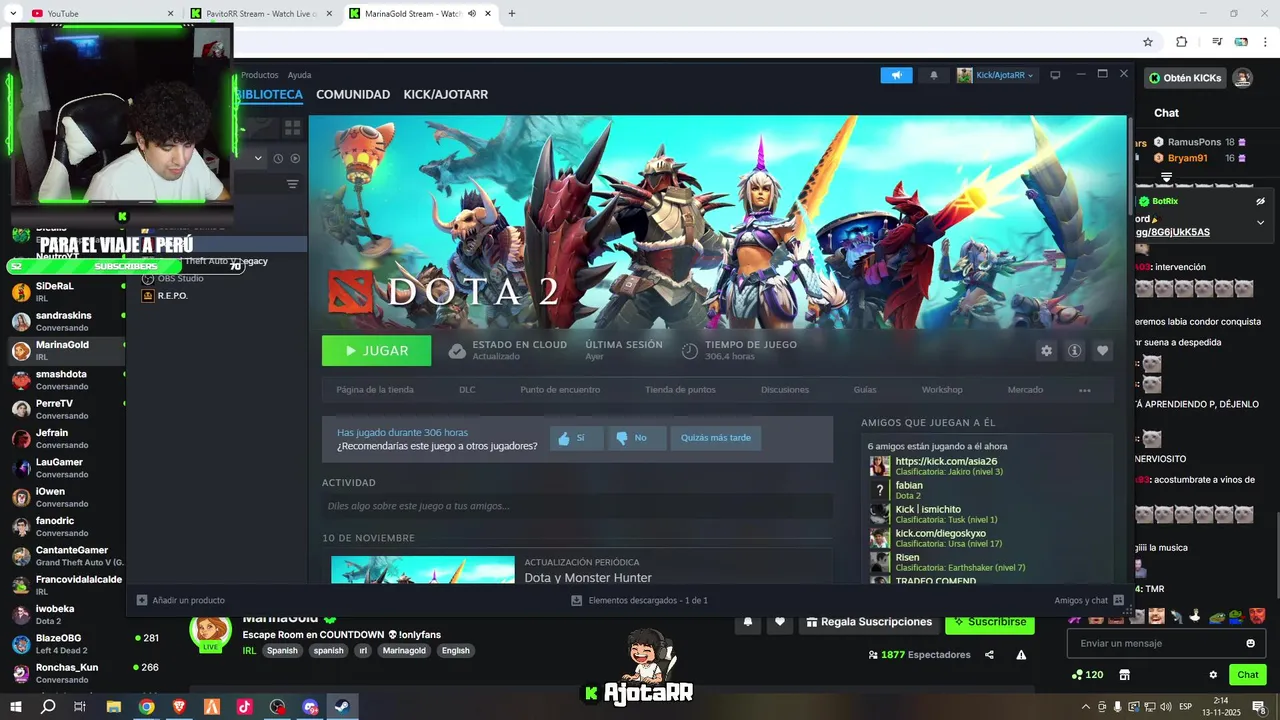Click the Obtén KICKs button
Screen dimensions: 1280x720
[1185, 78]
